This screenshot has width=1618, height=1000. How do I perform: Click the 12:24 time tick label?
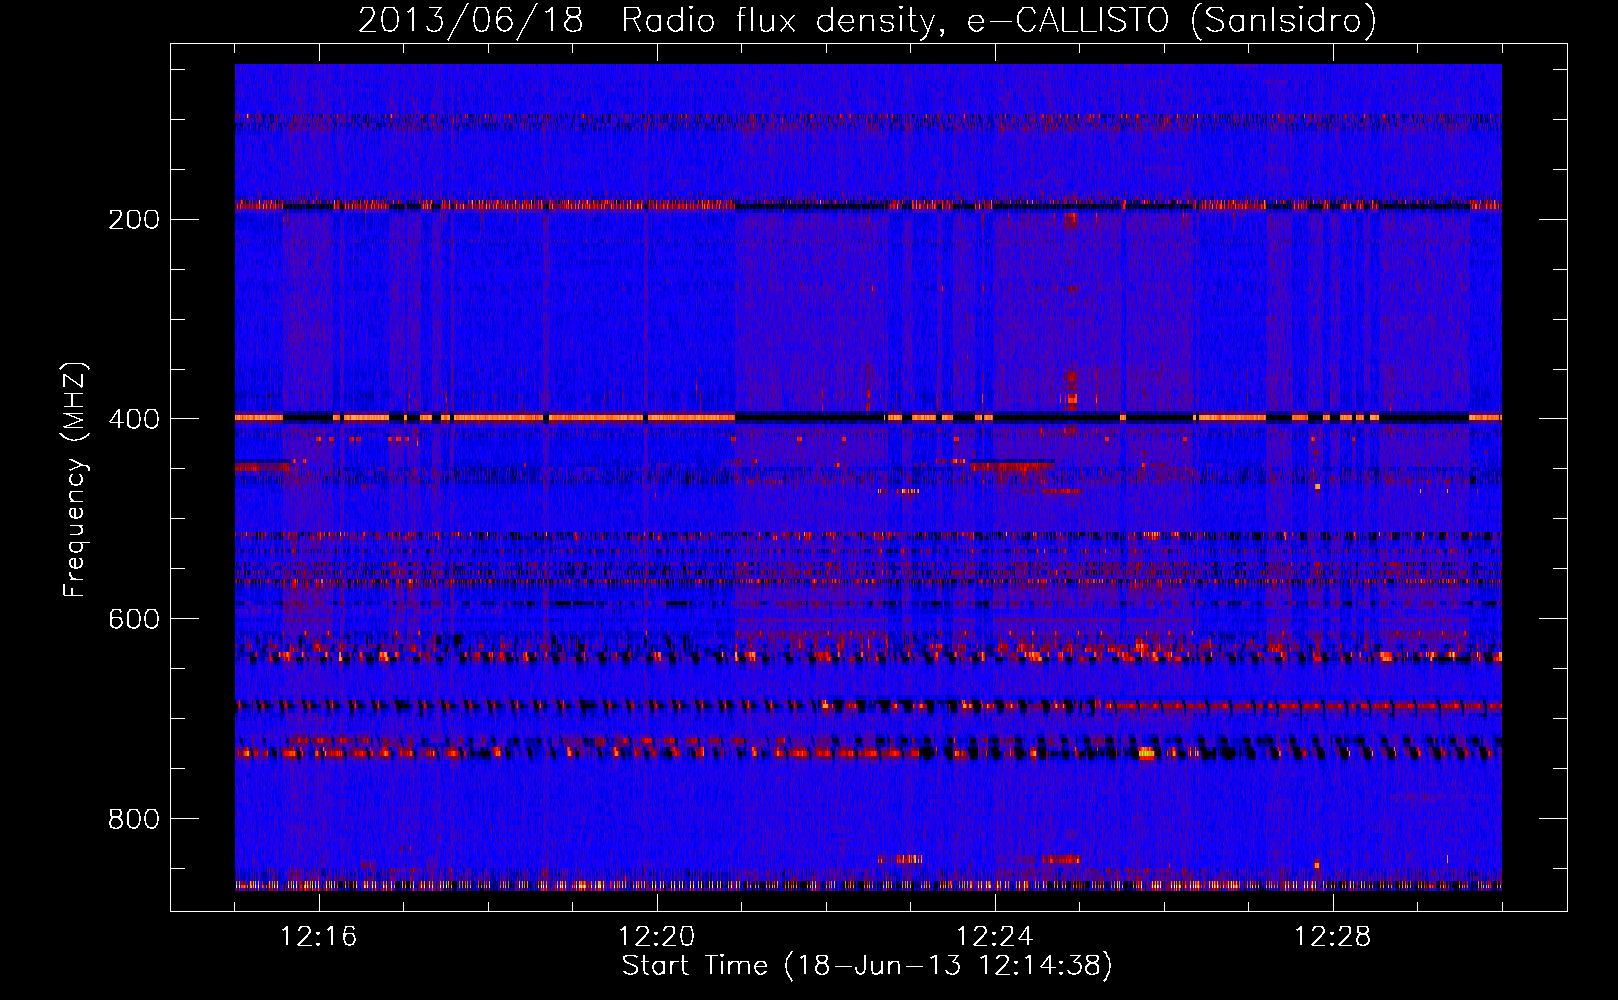(x=995, y=937)
